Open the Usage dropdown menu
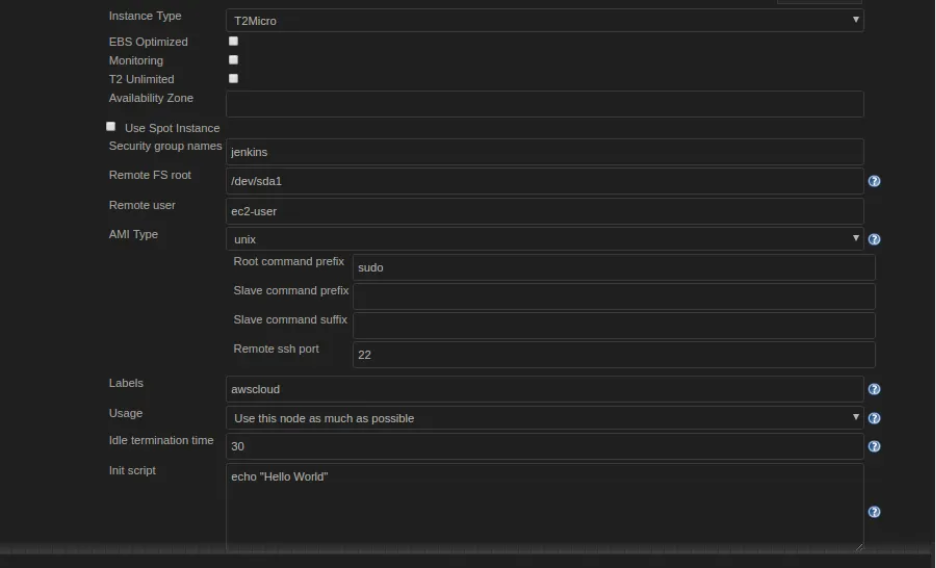The height and width of the screenshot is (568, 936). click(x=544, y=418)
